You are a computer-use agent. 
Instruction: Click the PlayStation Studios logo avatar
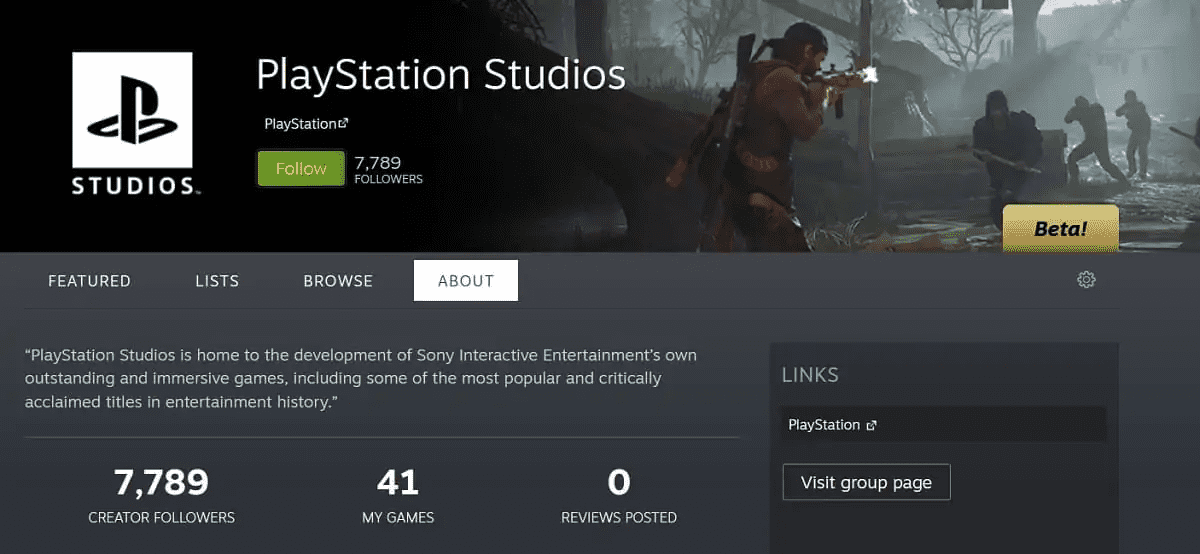[132, 125]
